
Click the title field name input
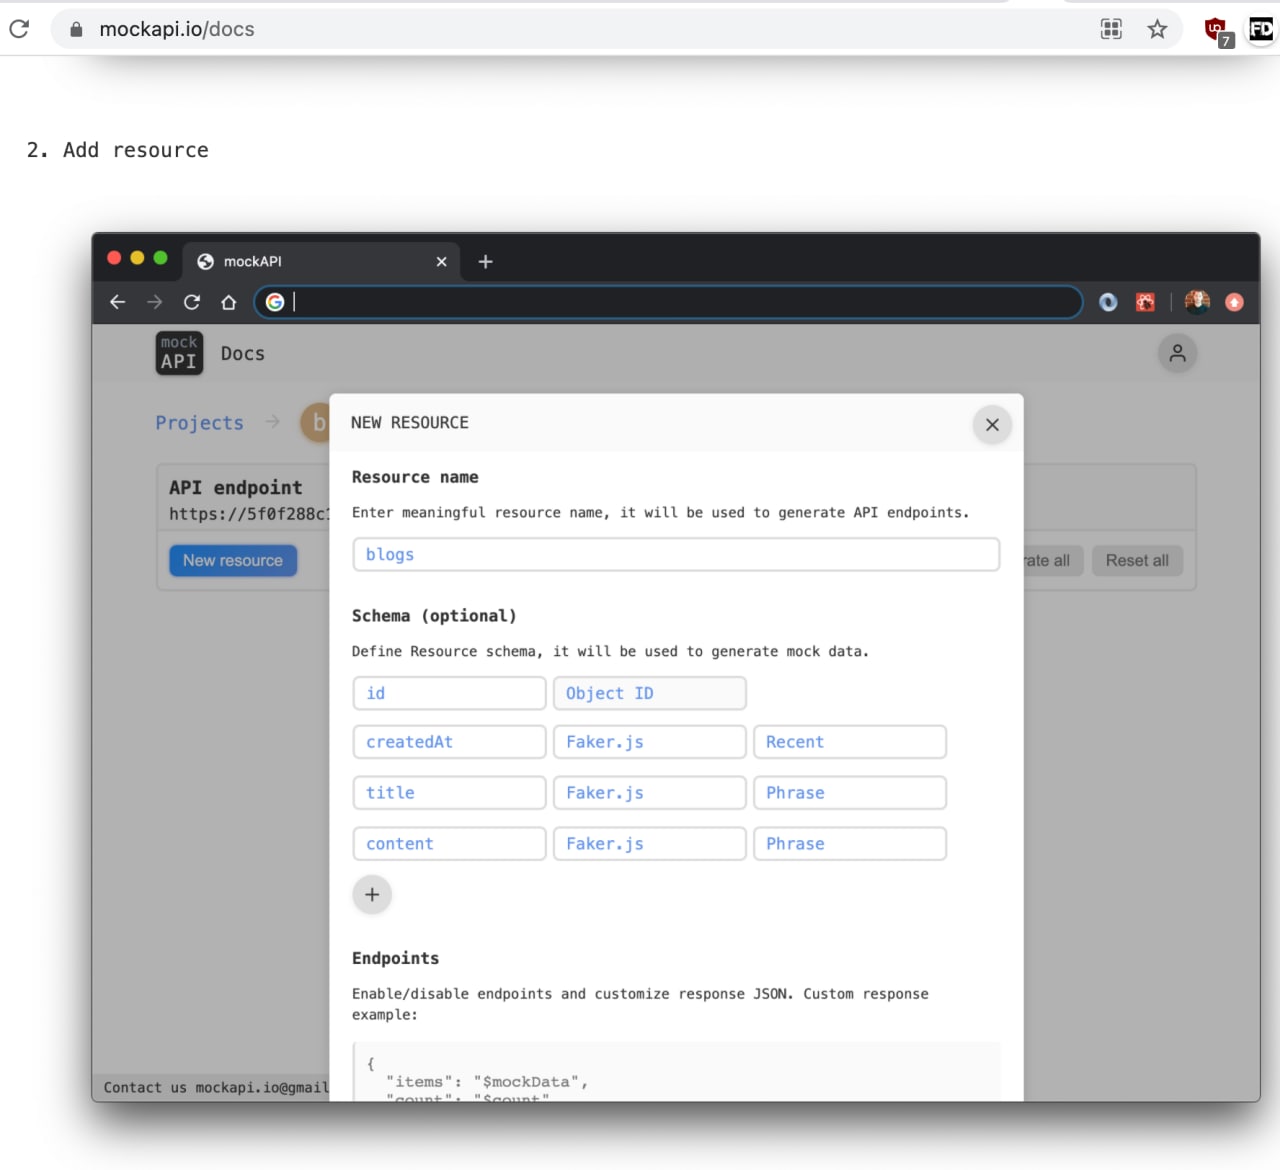coord(450,793)
